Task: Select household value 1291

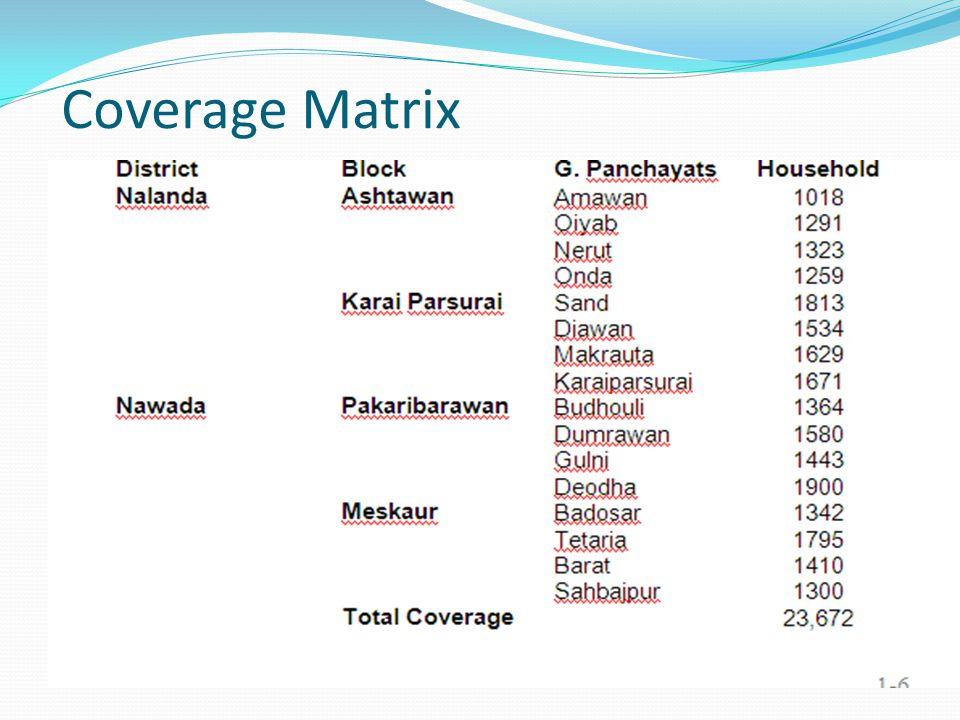Action: pyautogui.click(x=819, y=223)
